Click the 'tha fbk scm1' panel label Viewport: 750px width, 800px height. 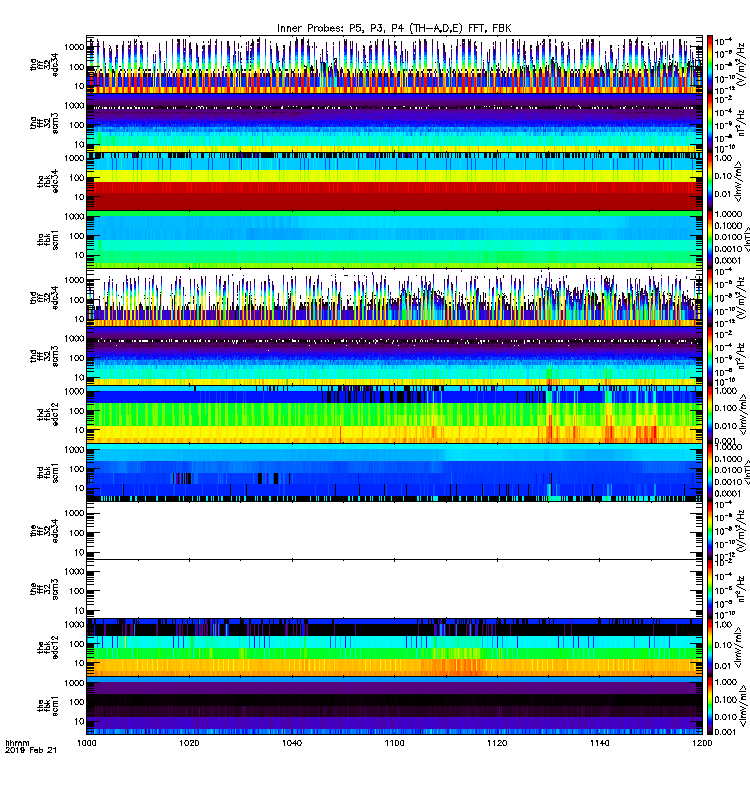pos(48,240)
